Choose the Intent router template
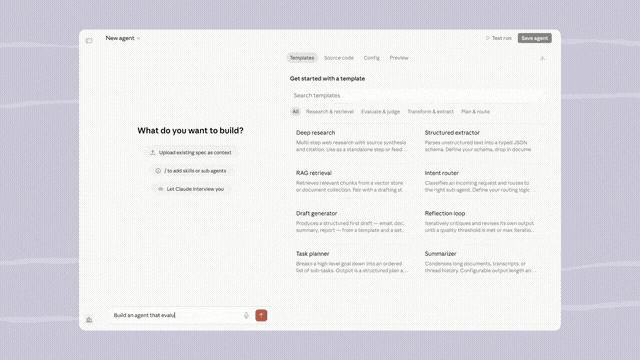Viewport: 640px width, 360px height. pos(480,181)
